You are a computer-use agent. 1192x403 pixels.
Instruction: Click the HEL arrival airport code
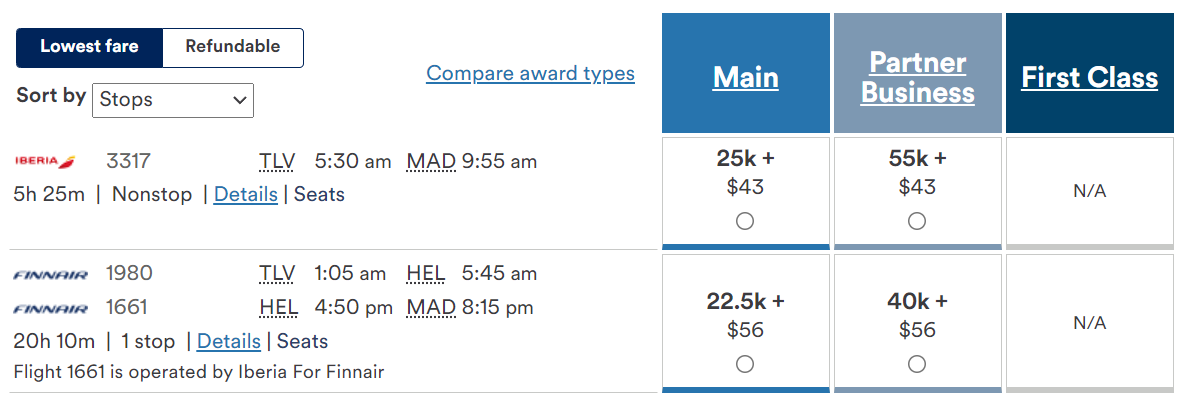coord(425,273)
